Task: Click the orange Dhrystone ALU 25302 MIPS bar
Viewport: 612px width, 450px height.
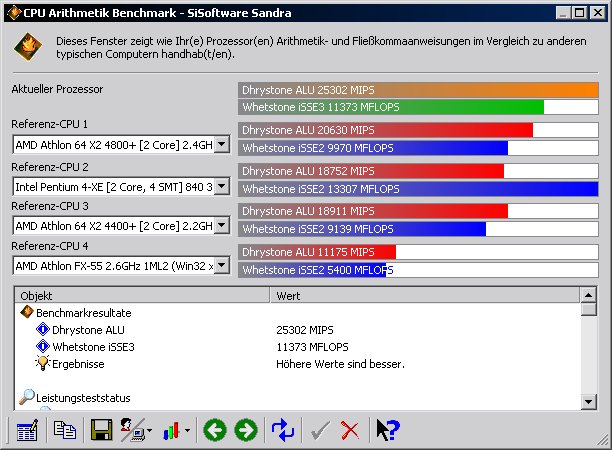Action: coord(418,90)
